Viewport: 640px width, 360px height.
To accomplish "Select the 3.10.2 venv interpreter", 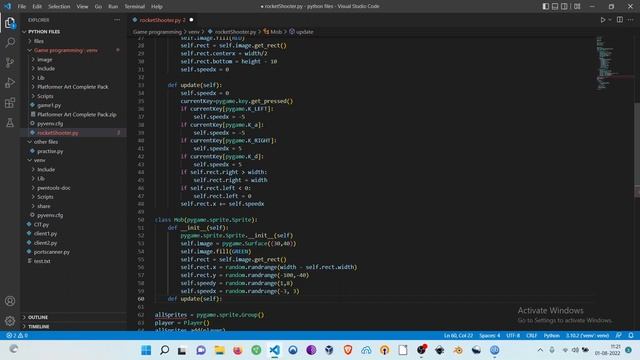I will click(x=587, y=335).
